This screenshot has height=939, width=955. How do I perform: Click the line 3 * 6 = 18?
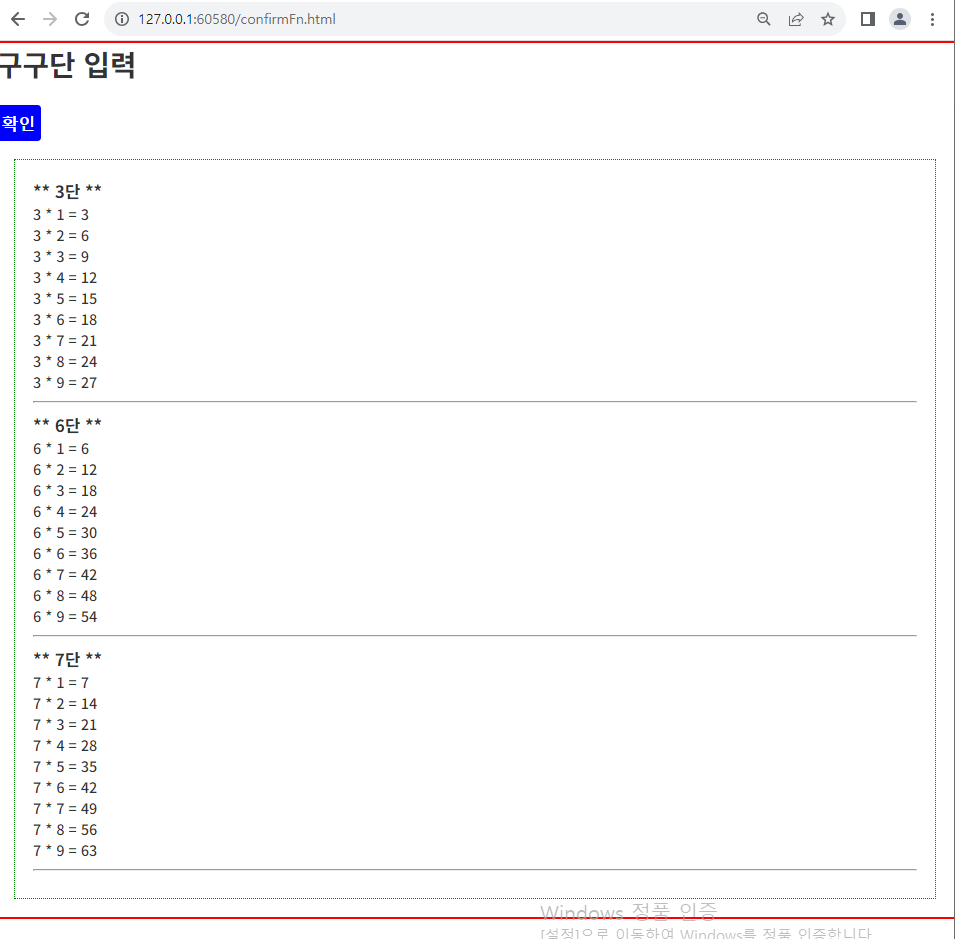click(65, 320)
